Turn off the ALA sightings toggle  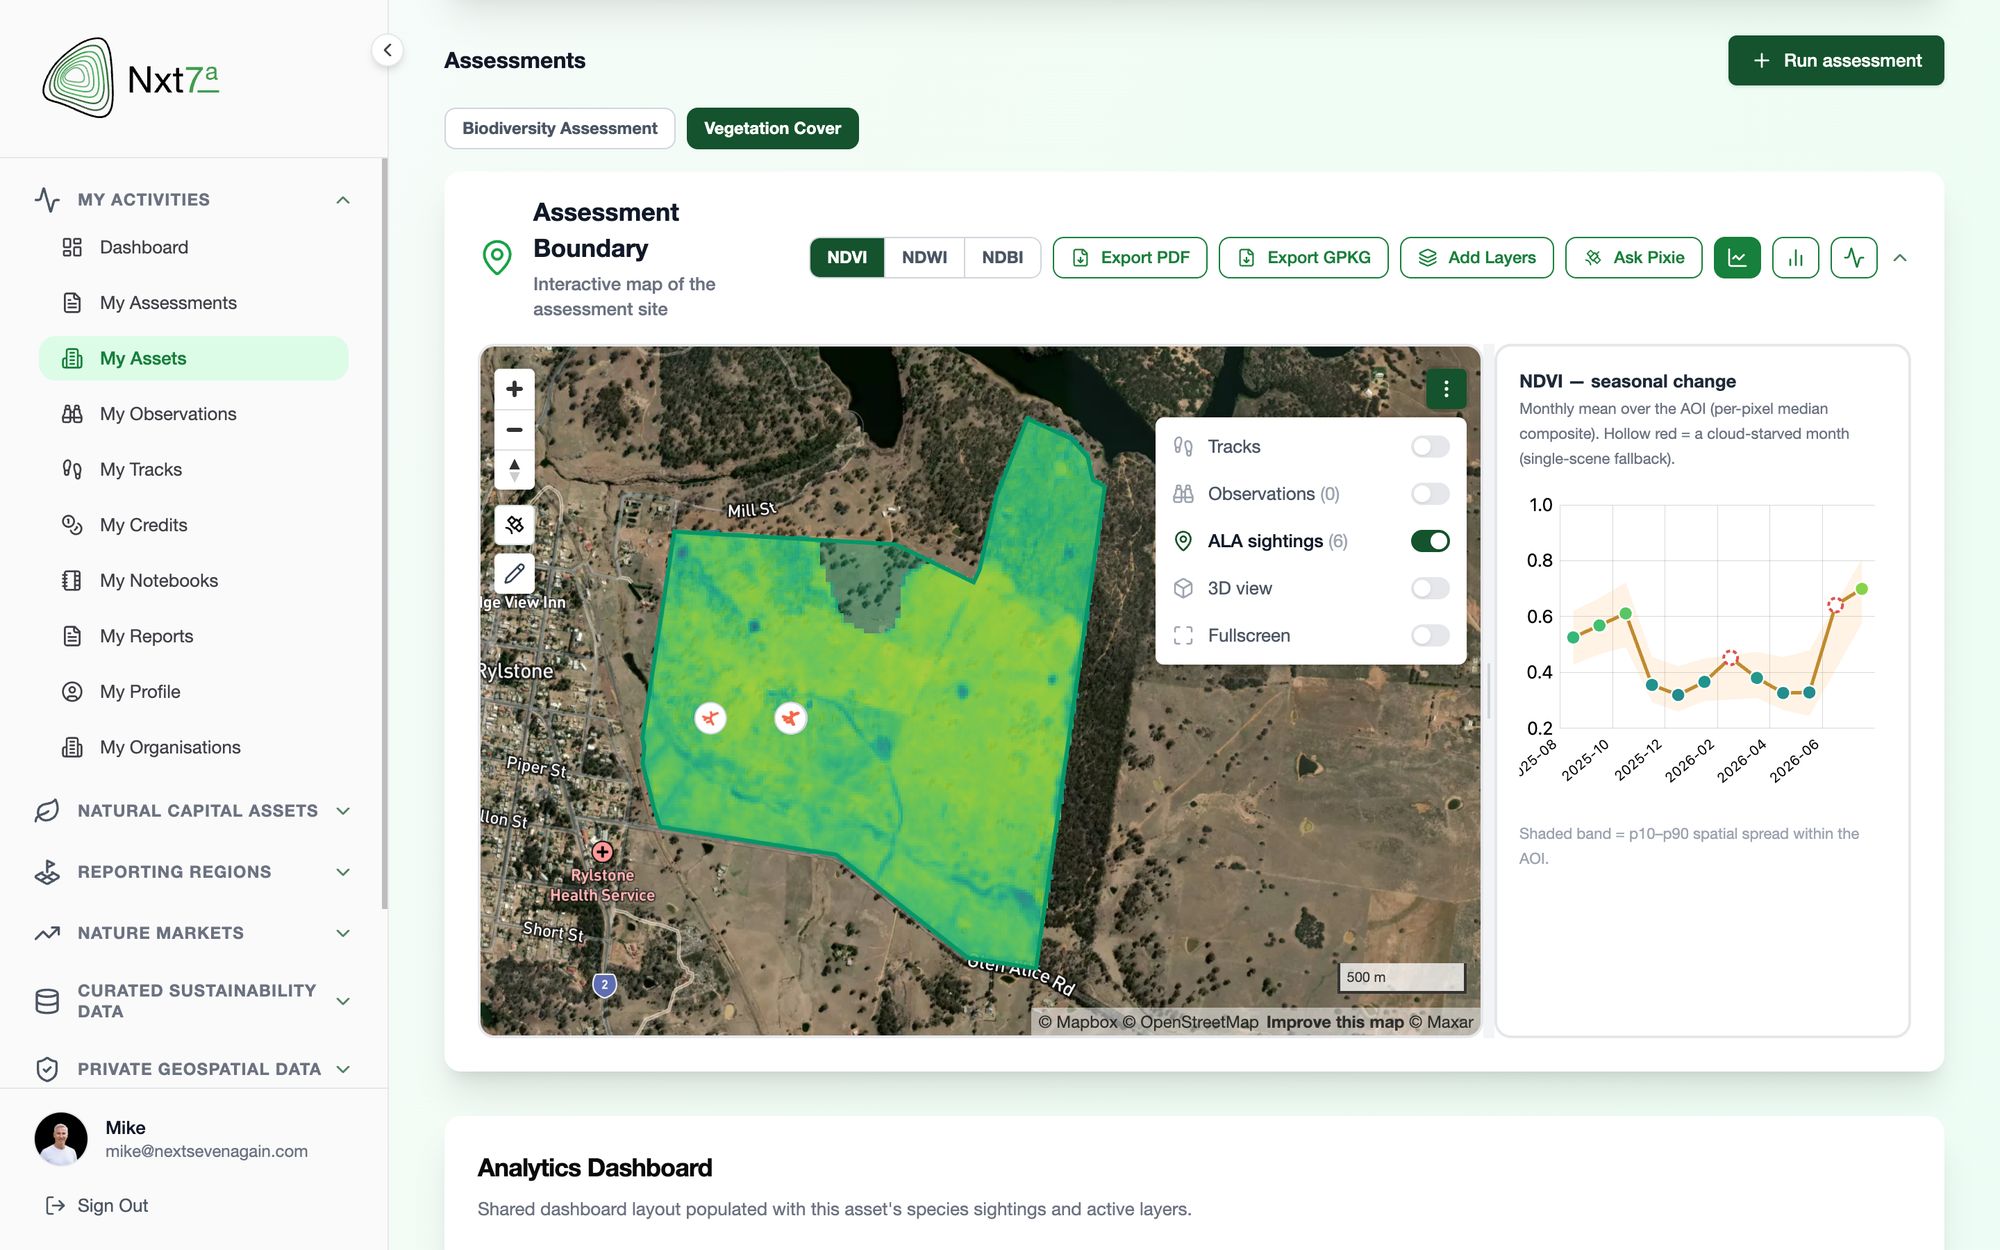(x=1430, y=541)
